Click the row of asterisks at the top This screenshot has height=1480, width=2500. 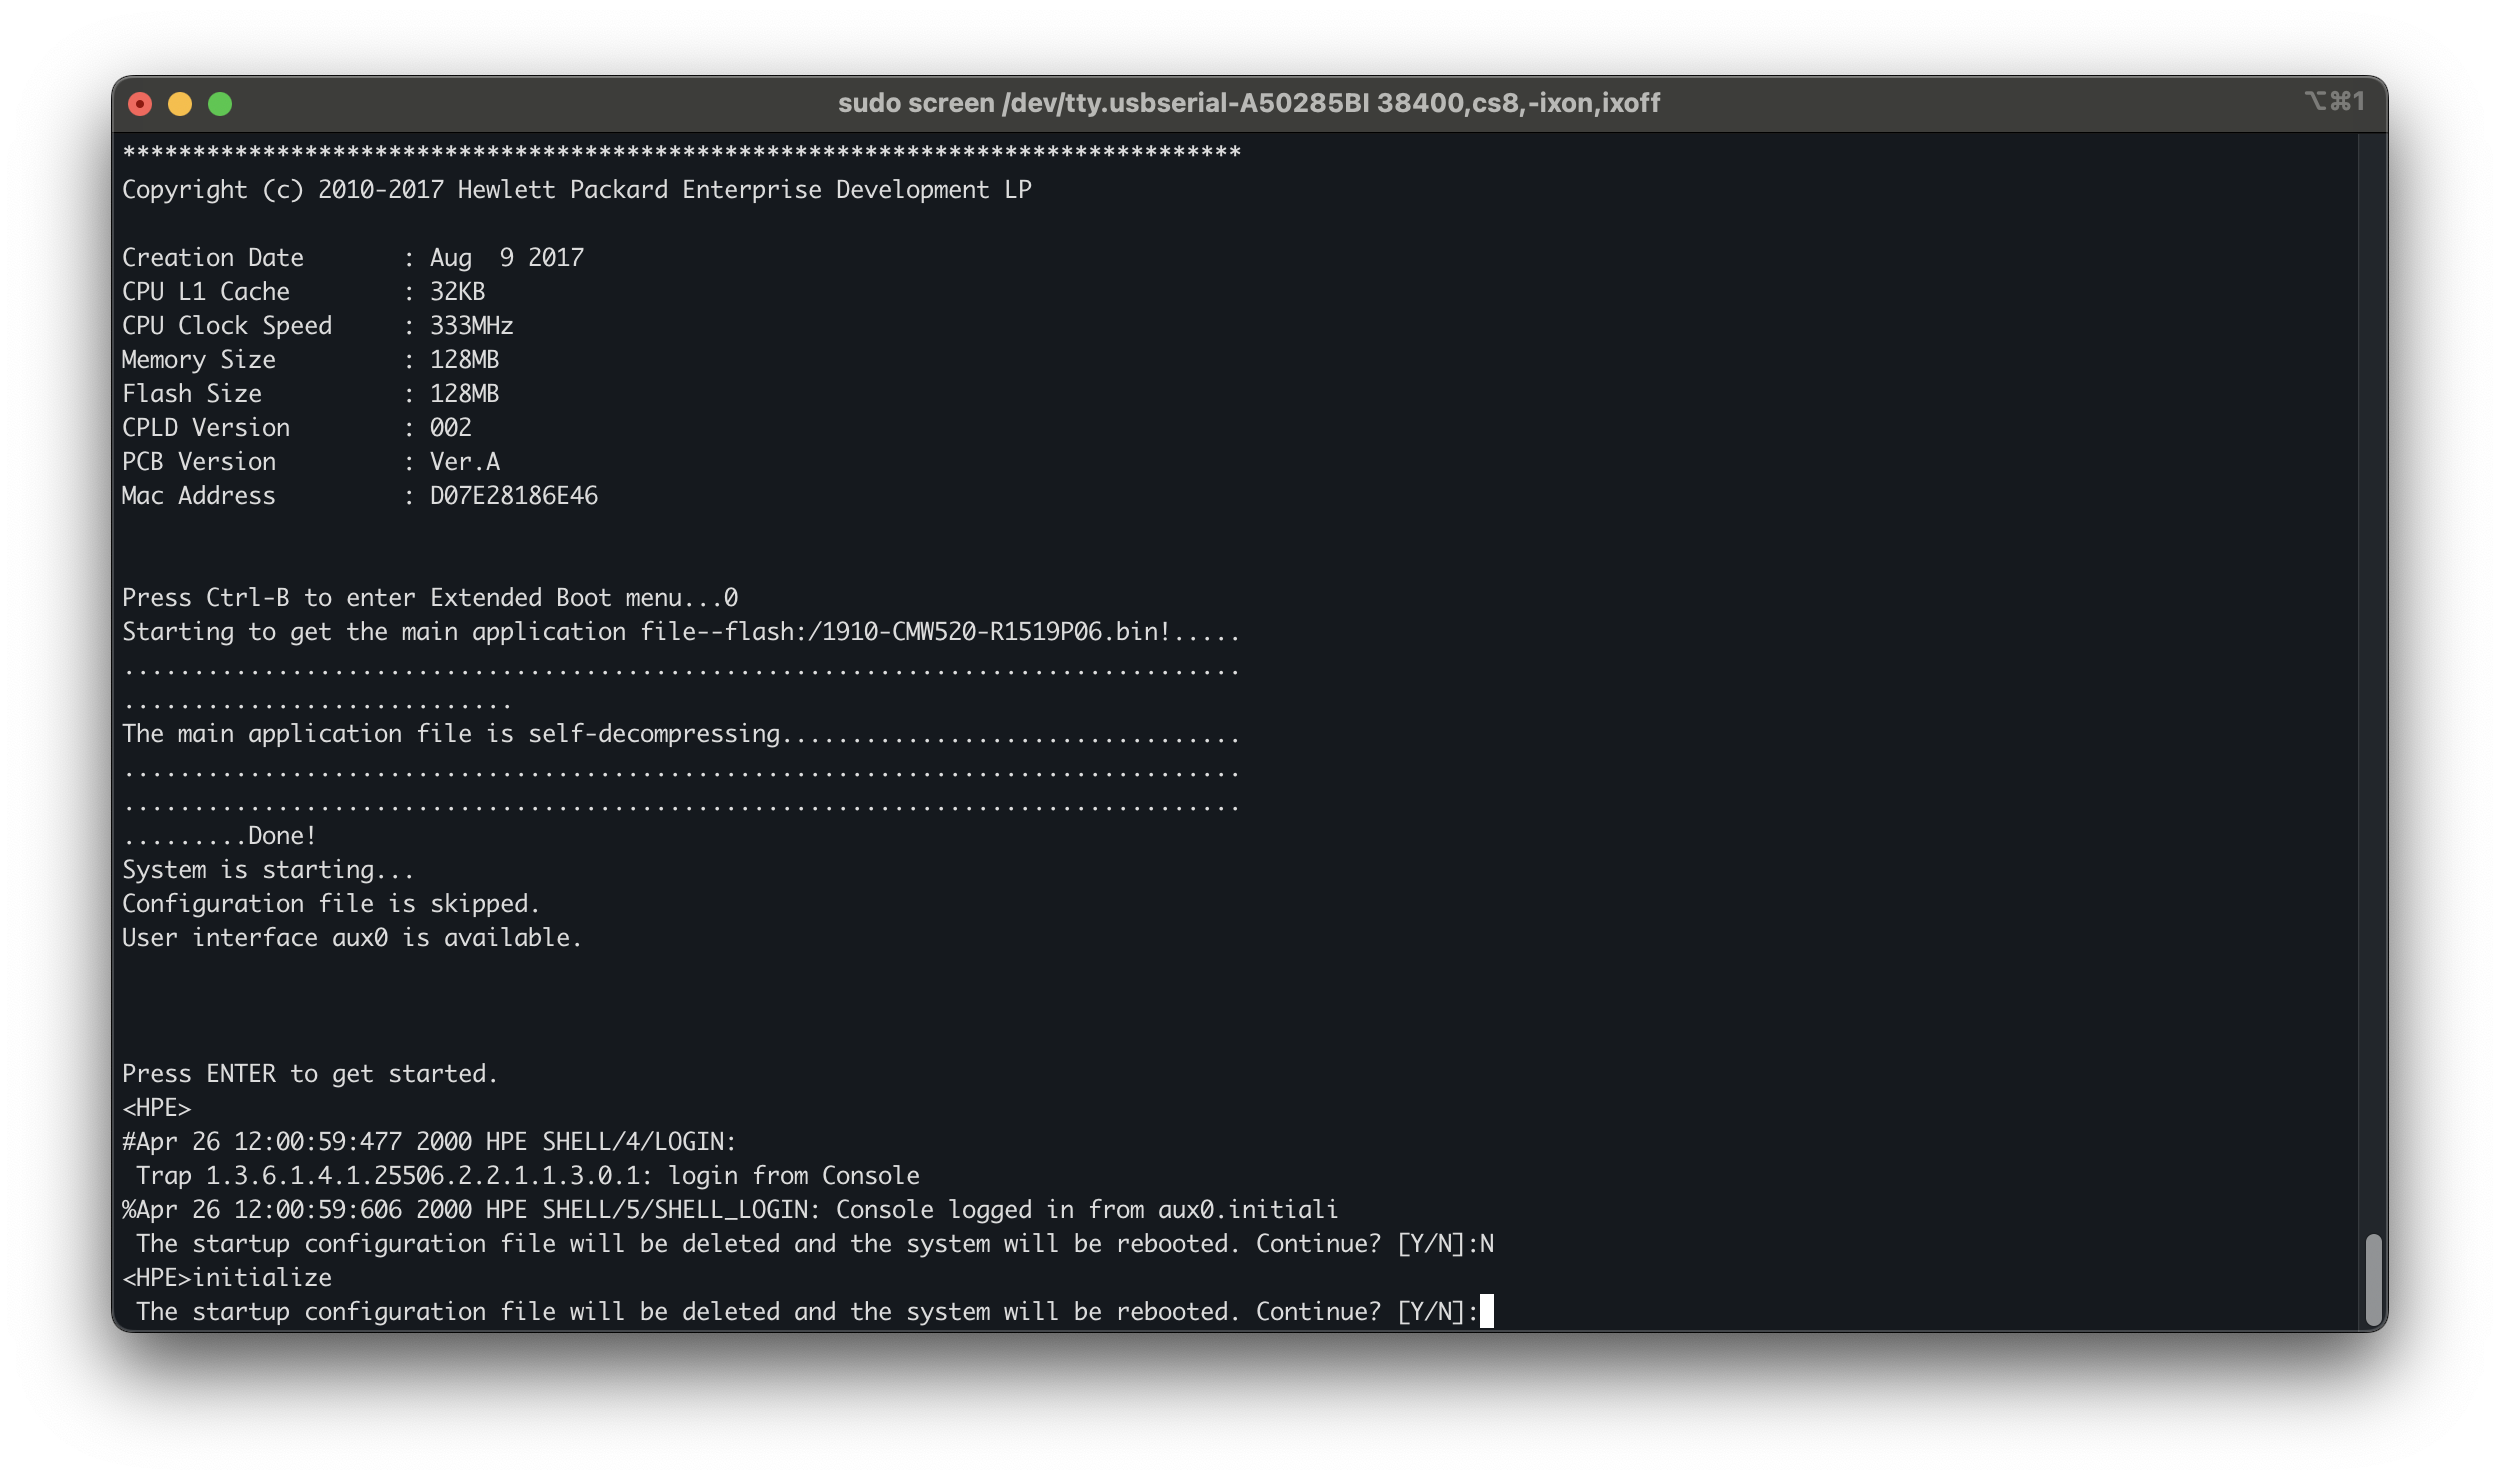pos(680,154)
